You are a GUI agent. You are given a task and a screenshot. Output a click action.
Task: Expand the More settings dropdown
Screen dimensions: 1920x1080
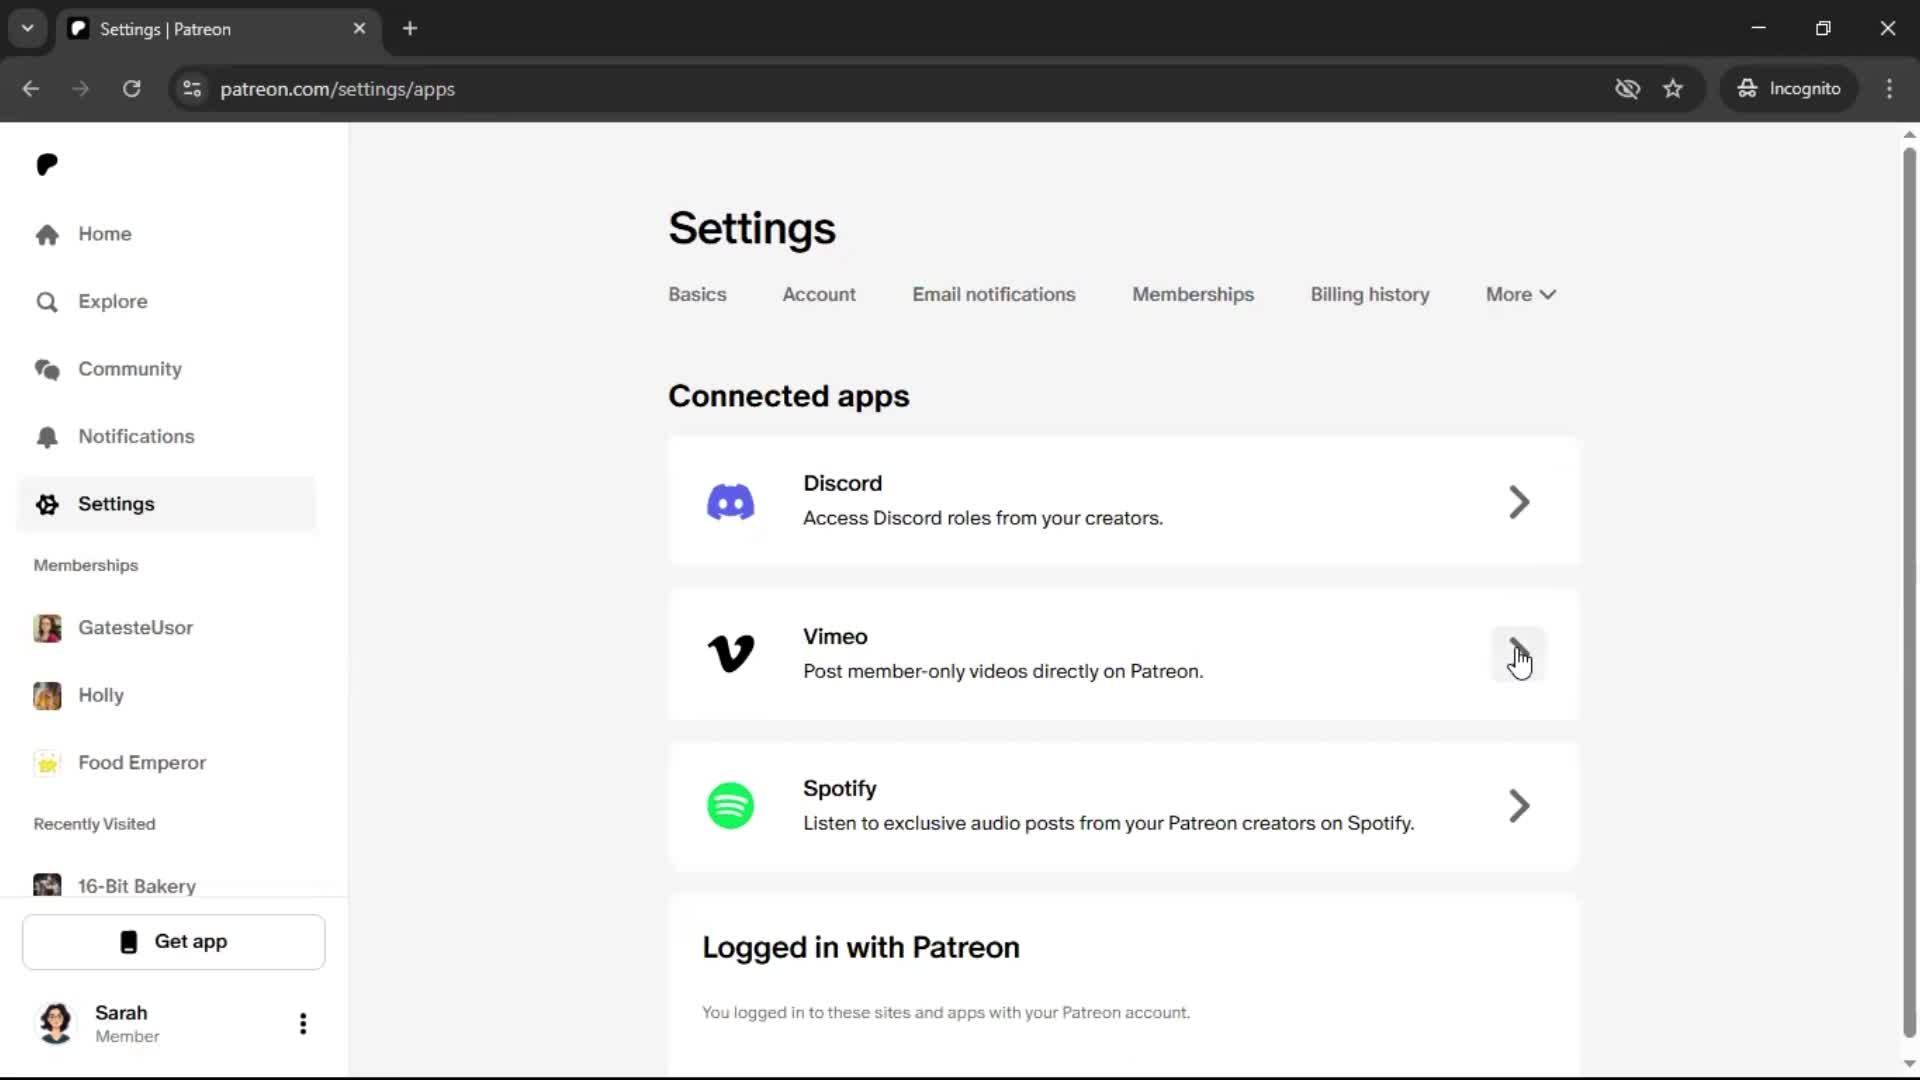click(x=1521, y=295)
